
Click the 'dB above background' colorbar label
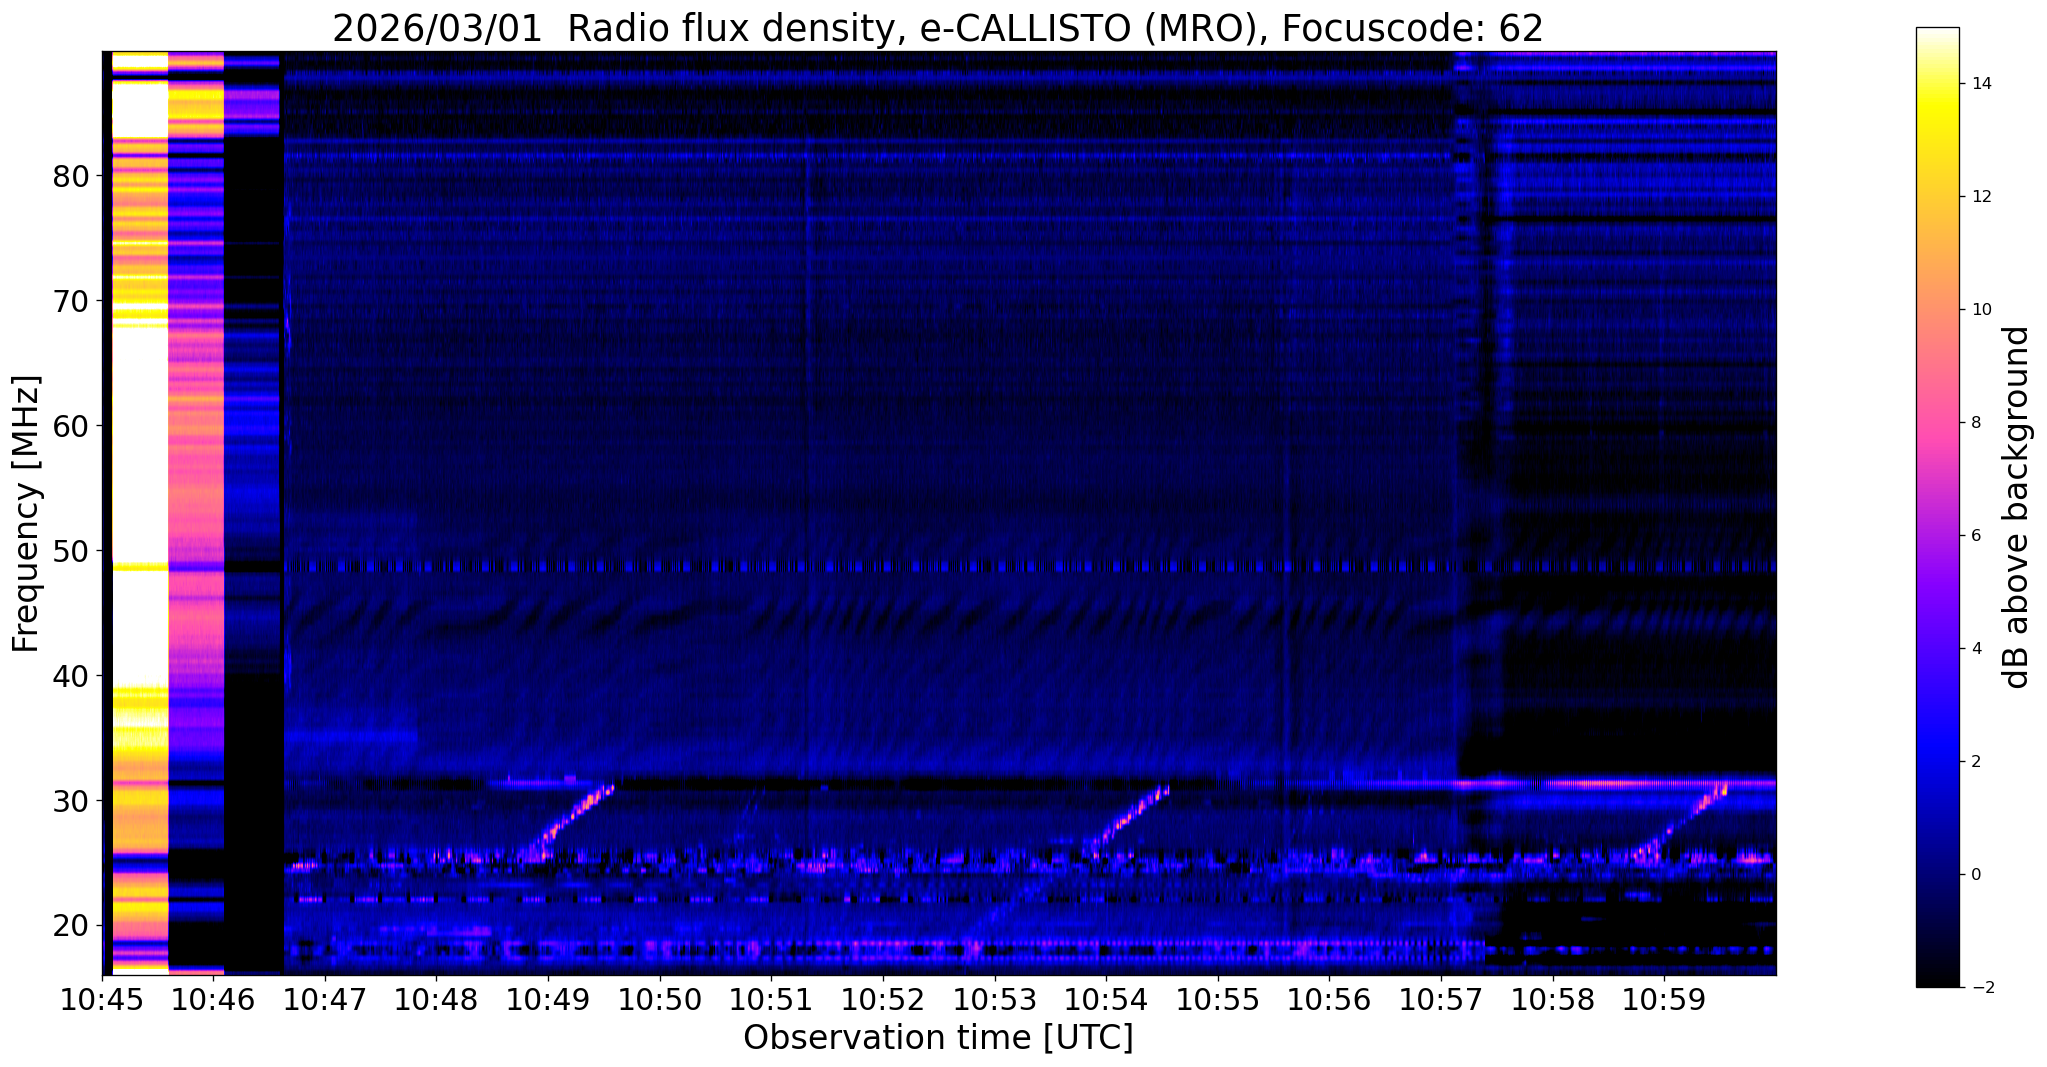coord(2017,507)
